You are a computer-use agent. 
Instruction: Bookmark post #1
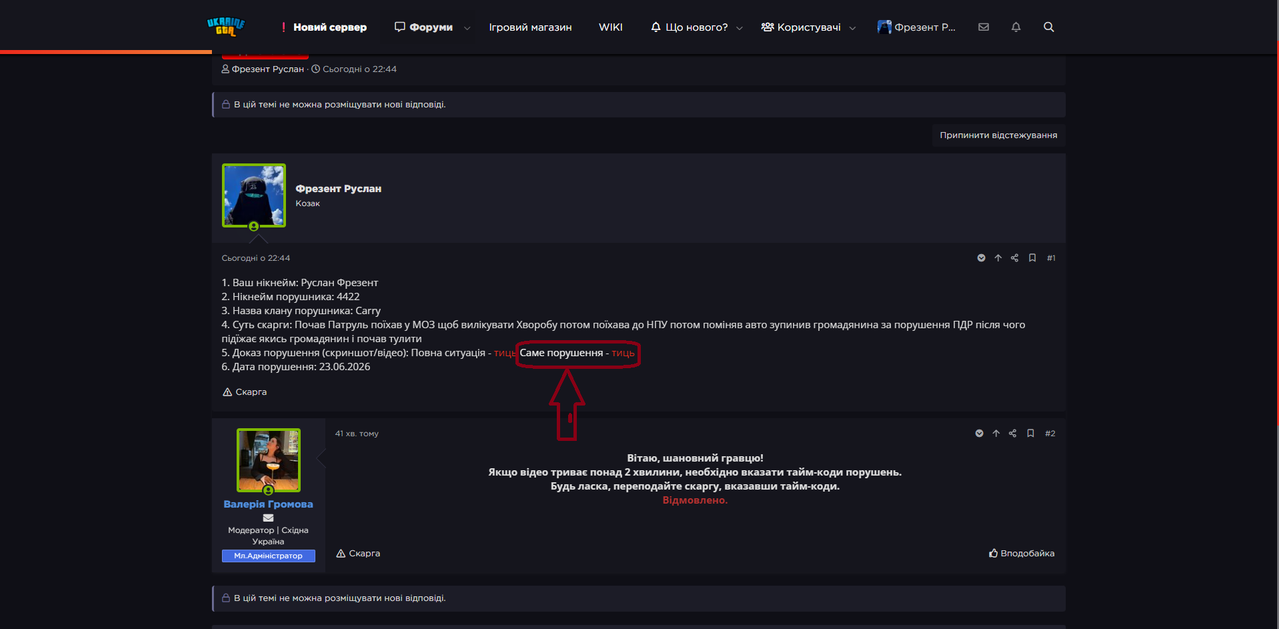tap(1032, 258)
